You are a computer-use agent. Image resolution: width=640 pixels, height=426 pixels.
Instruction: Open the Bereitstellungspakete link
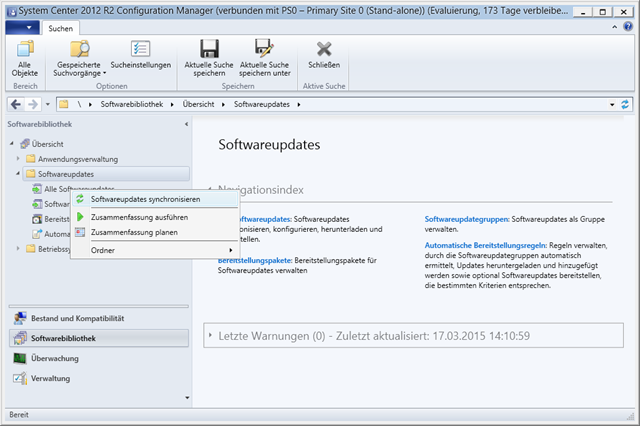coord(255,260)
